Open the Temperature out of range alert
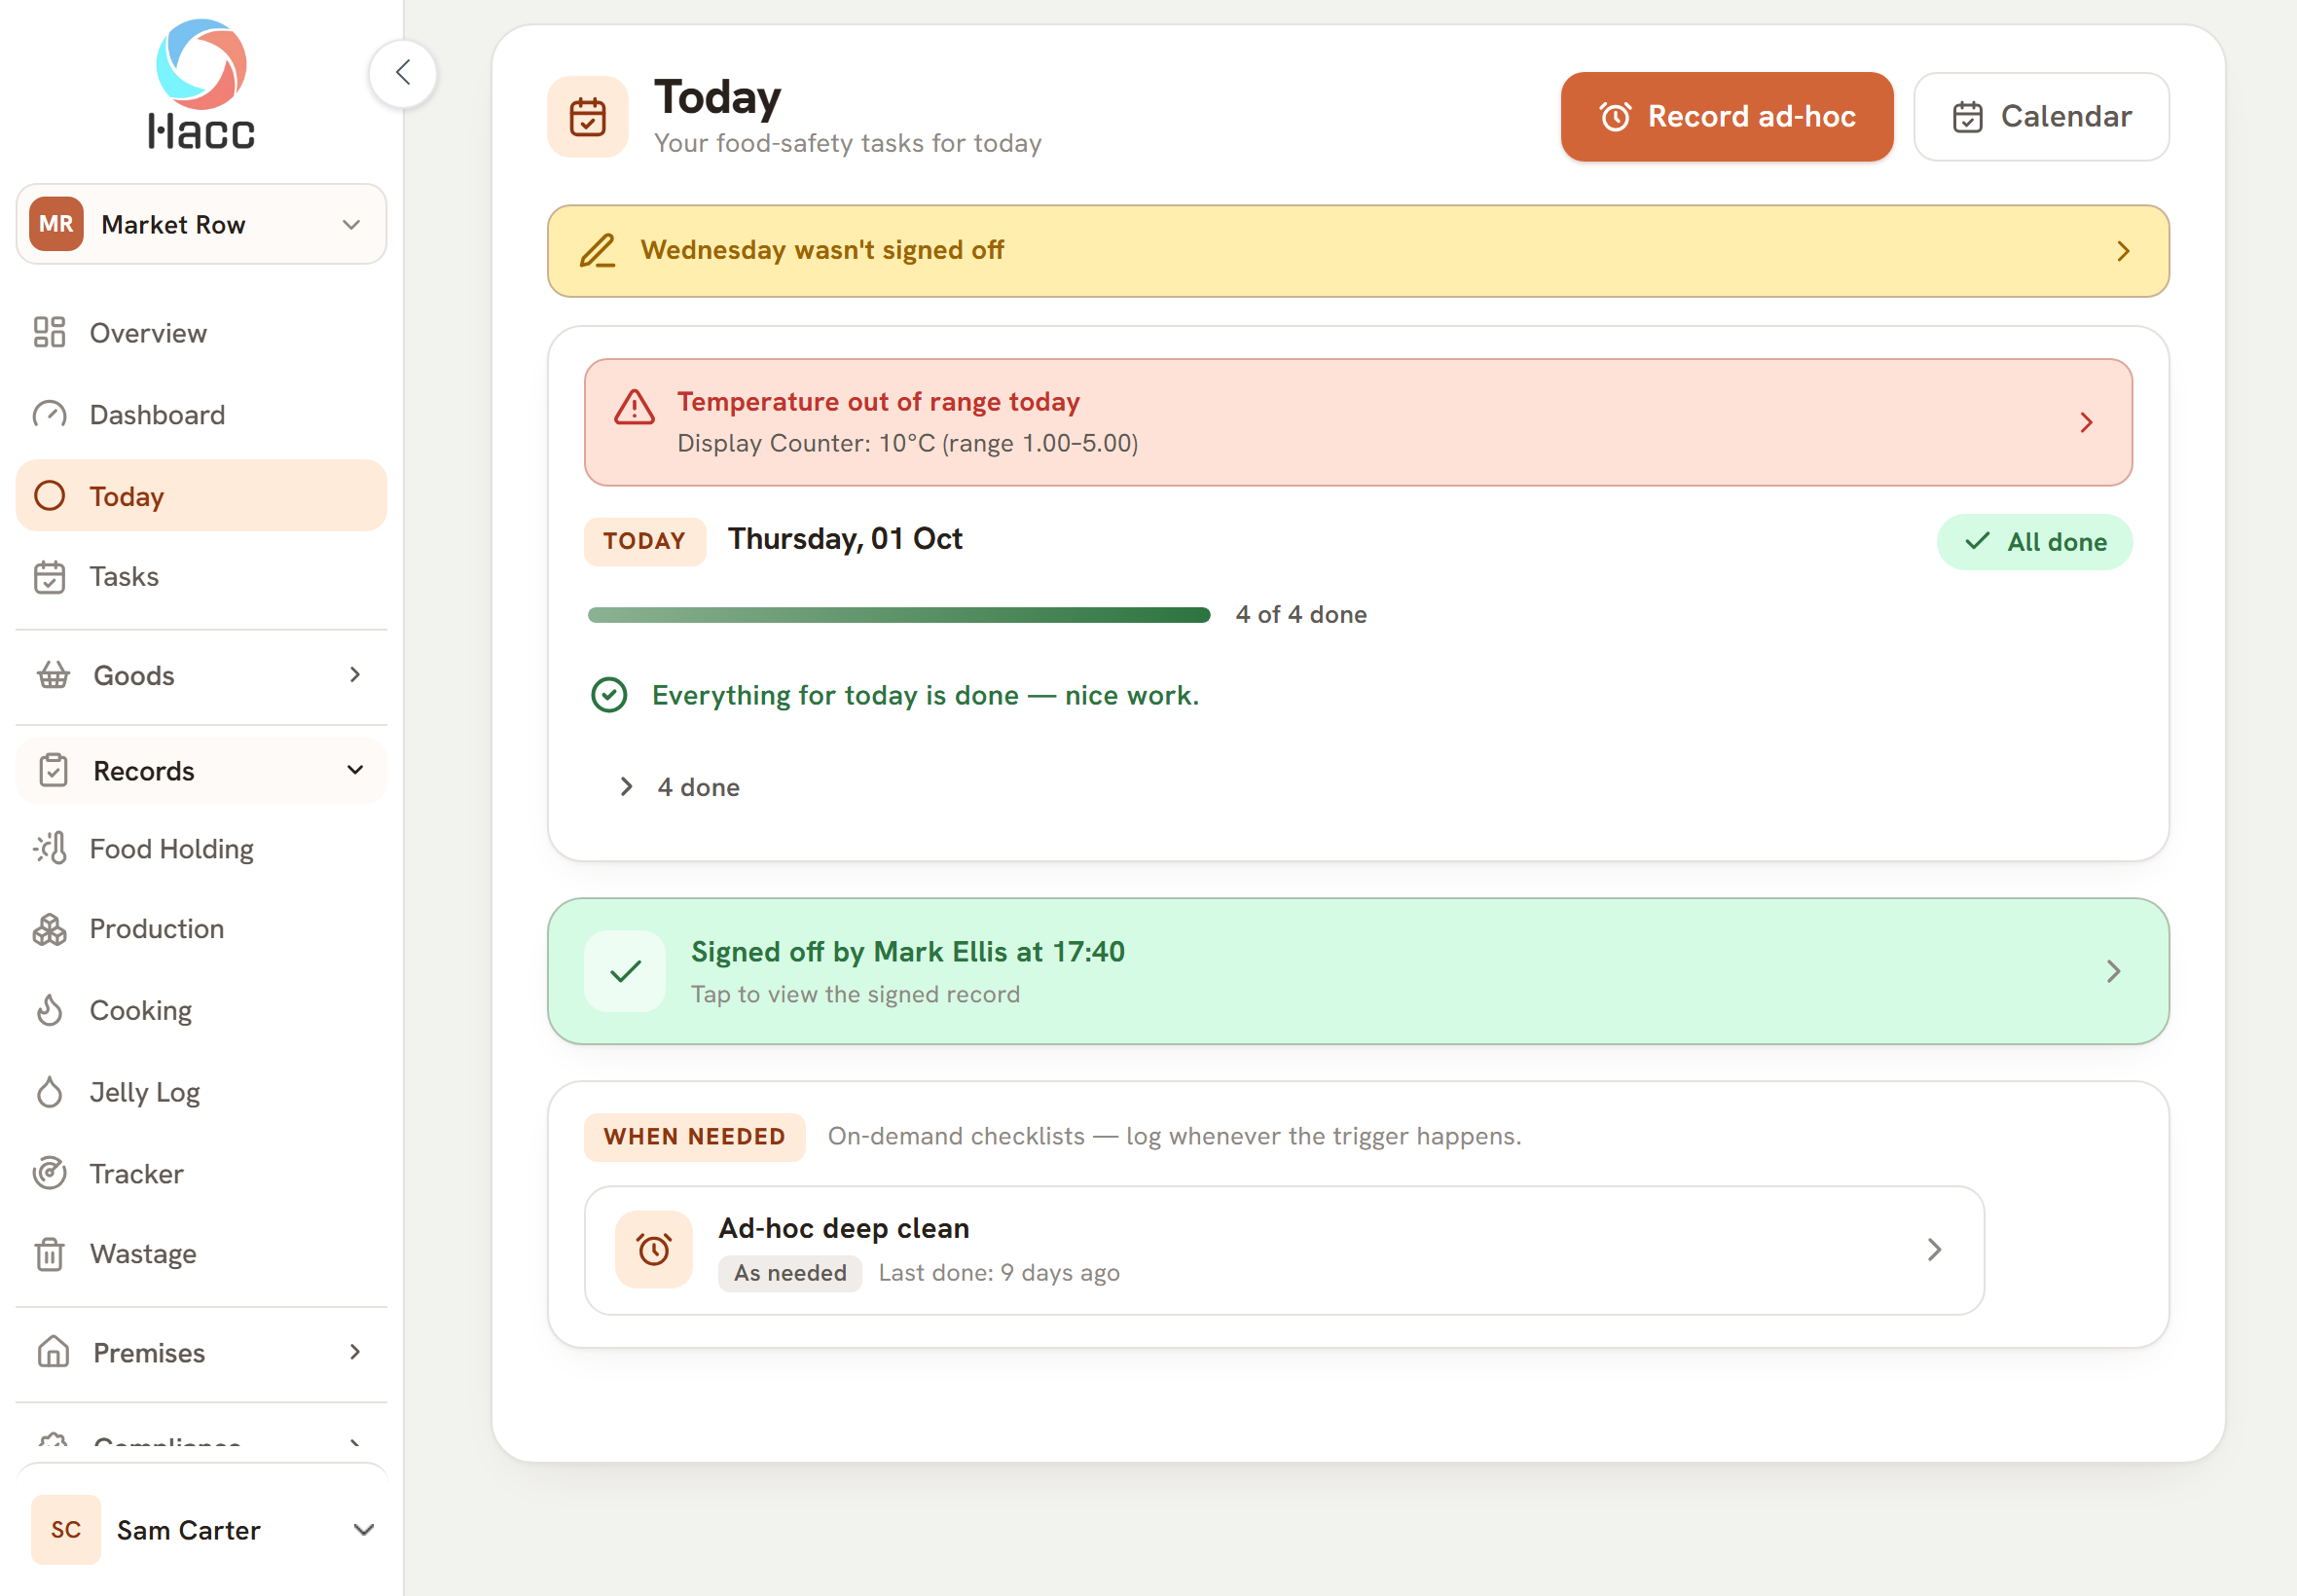Image resolution: width=2297 pixels, height=1596 pixels. (1358, 422)
